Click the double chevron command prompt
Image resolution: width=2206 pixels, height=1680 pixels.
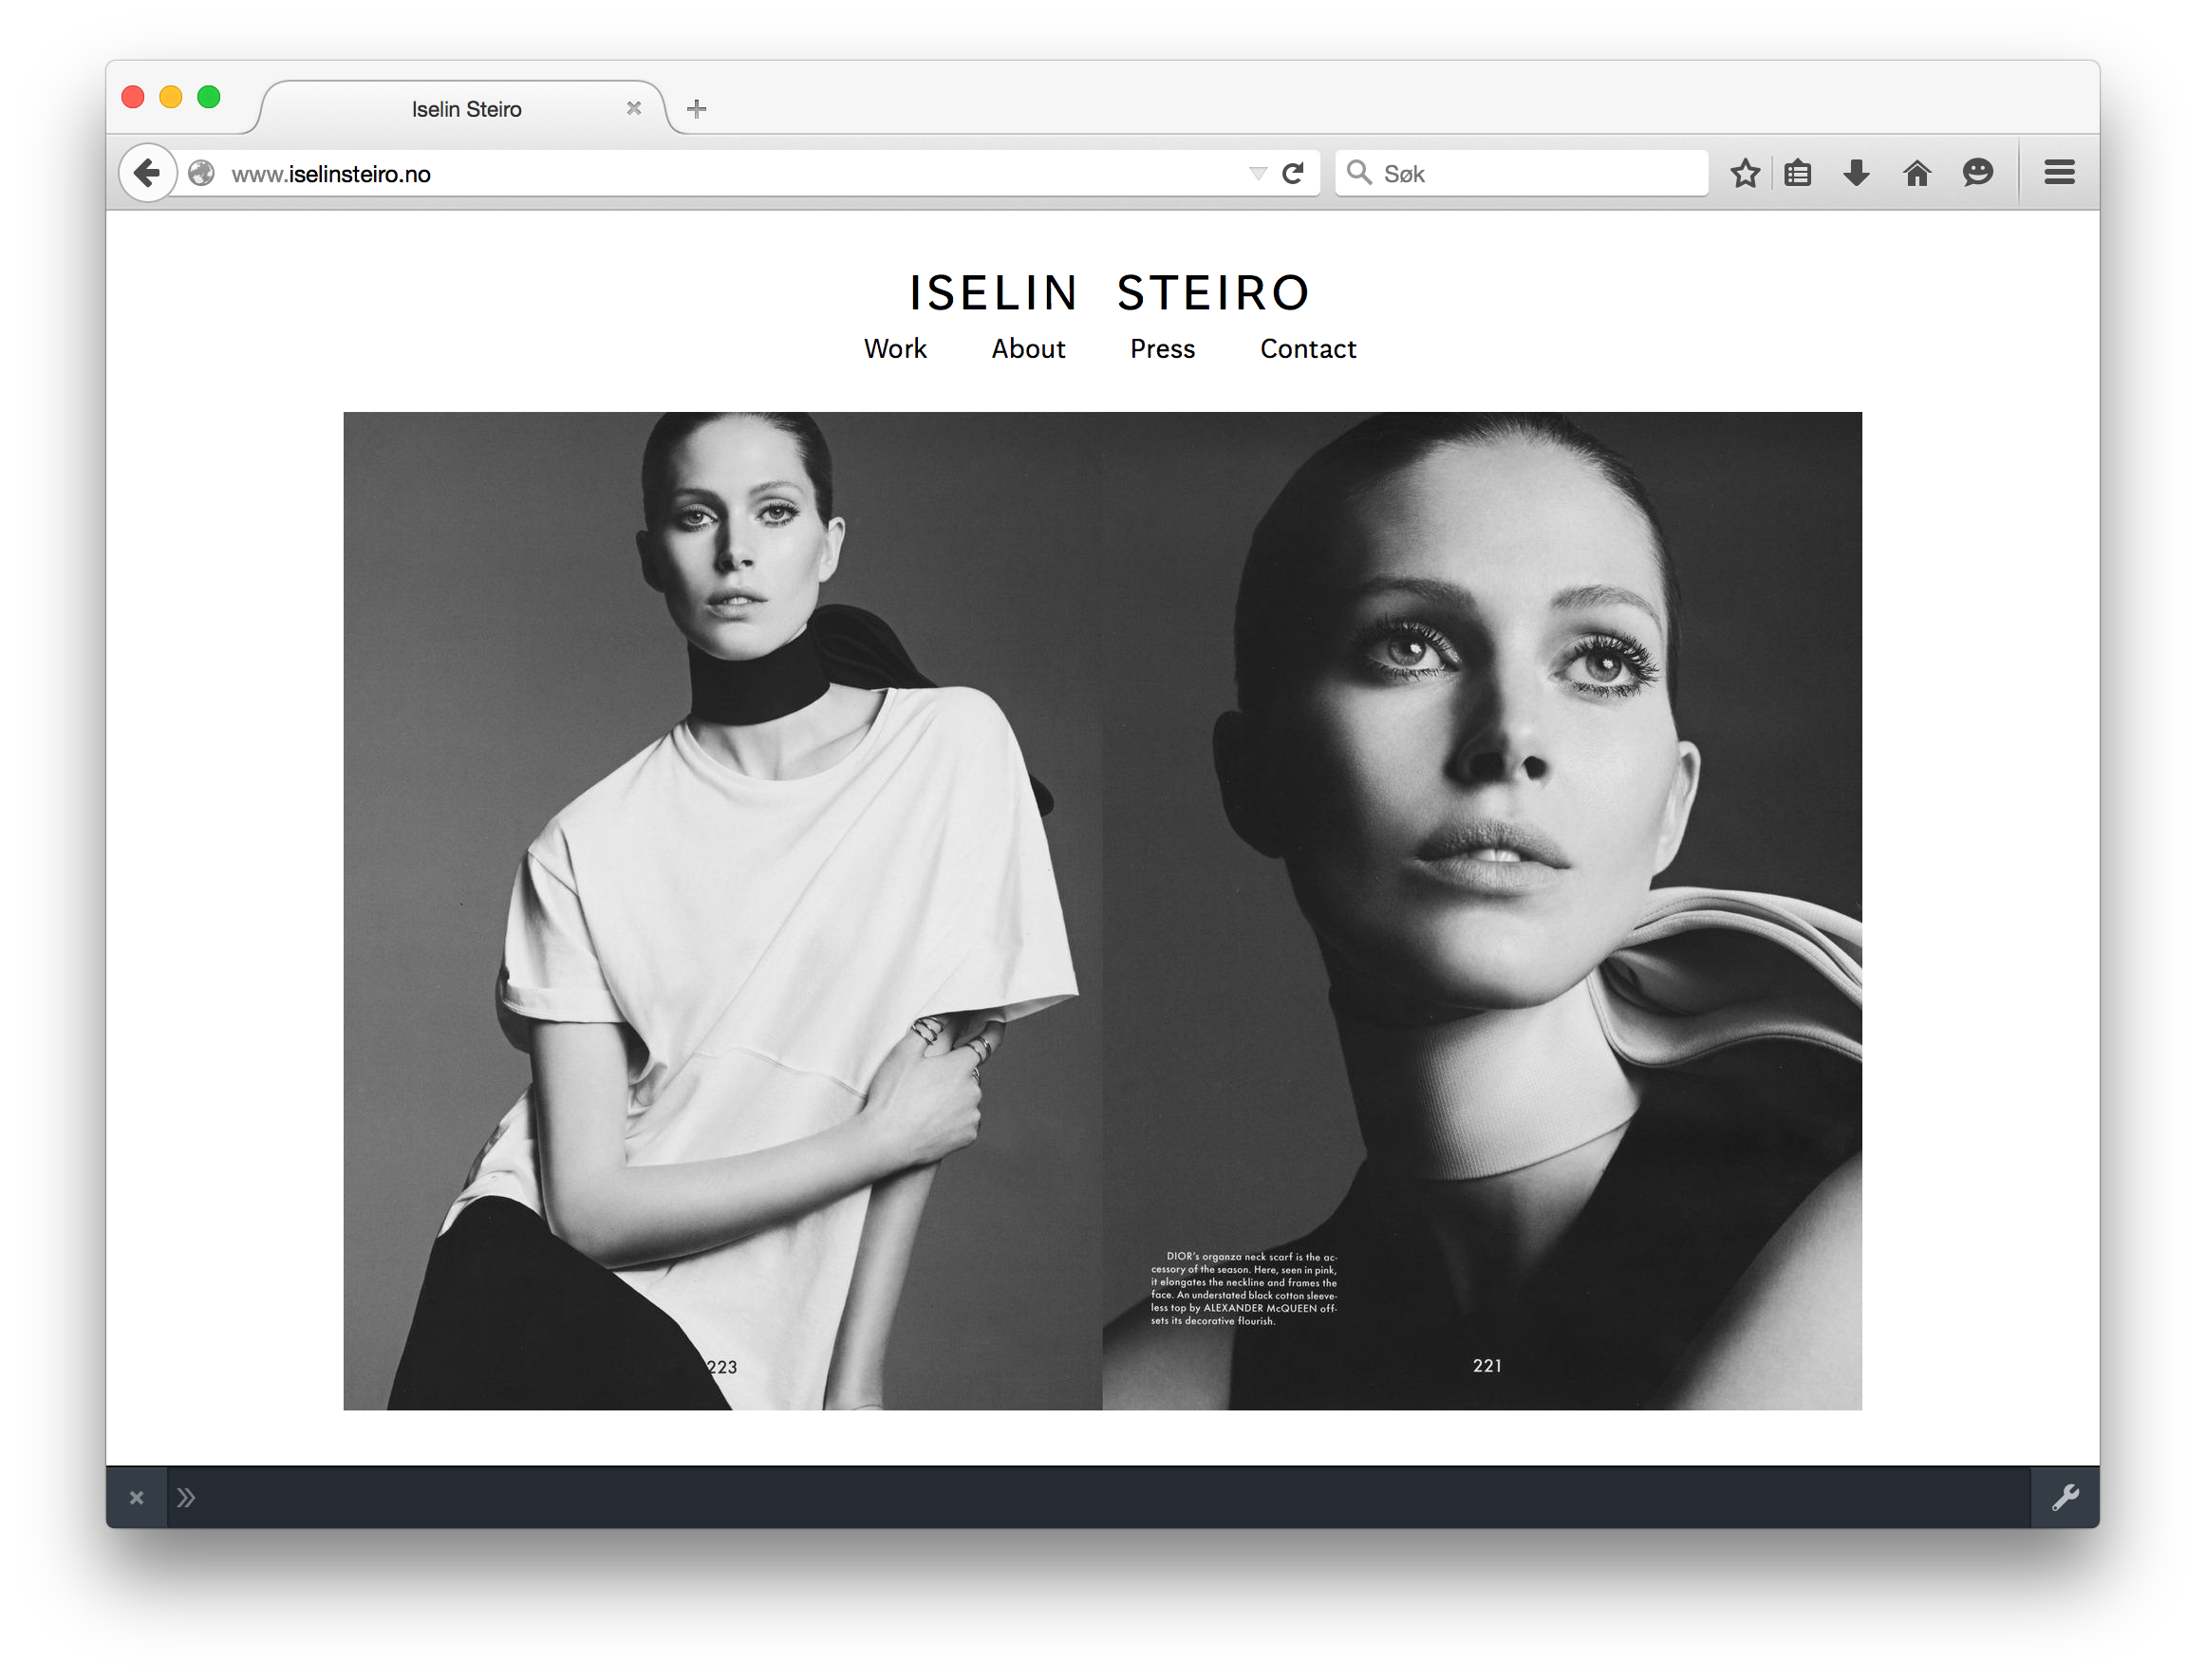point(186,1497)
